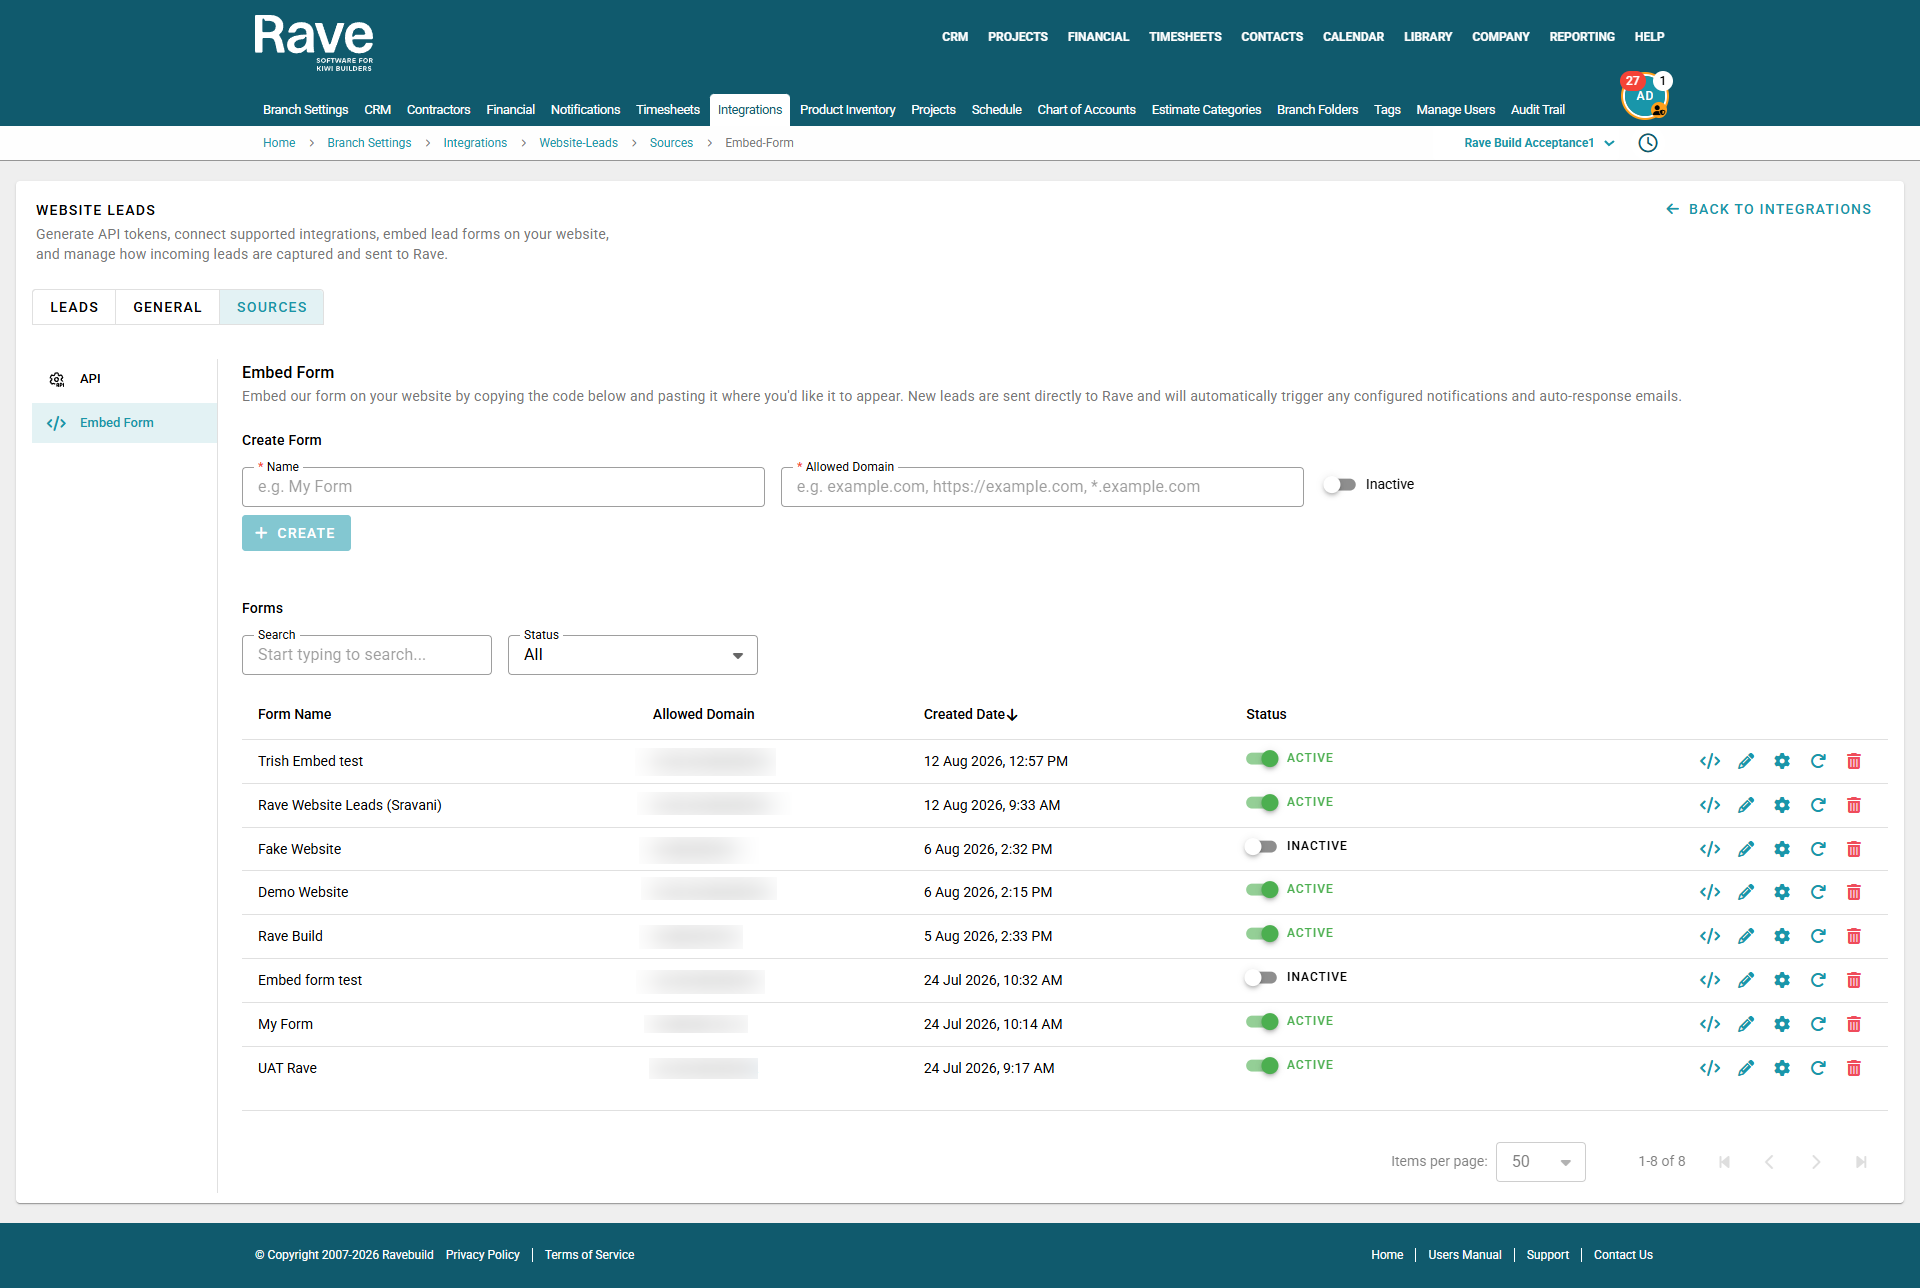Open the LIBRARY main menu
This screenshot has height=1288, width=1920.
point(1428,37)
